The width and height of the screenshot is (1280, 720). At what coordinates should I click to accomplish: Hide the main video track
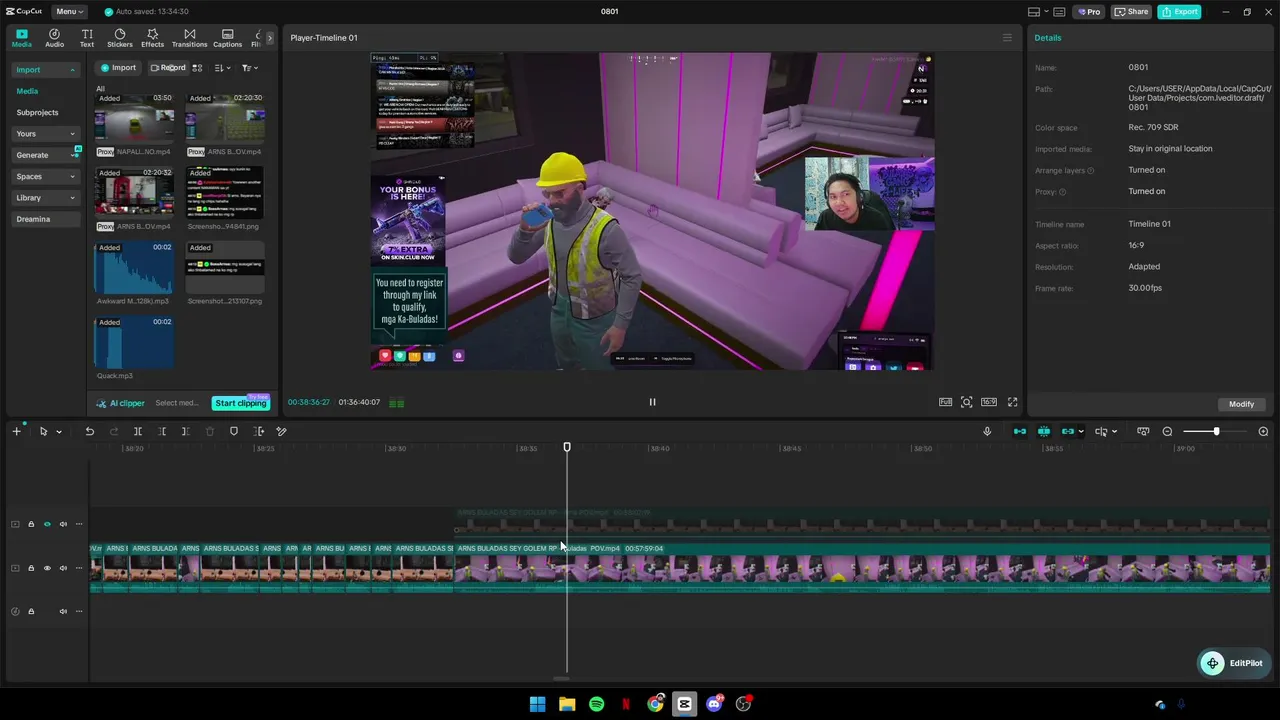(x=47, y=568)
